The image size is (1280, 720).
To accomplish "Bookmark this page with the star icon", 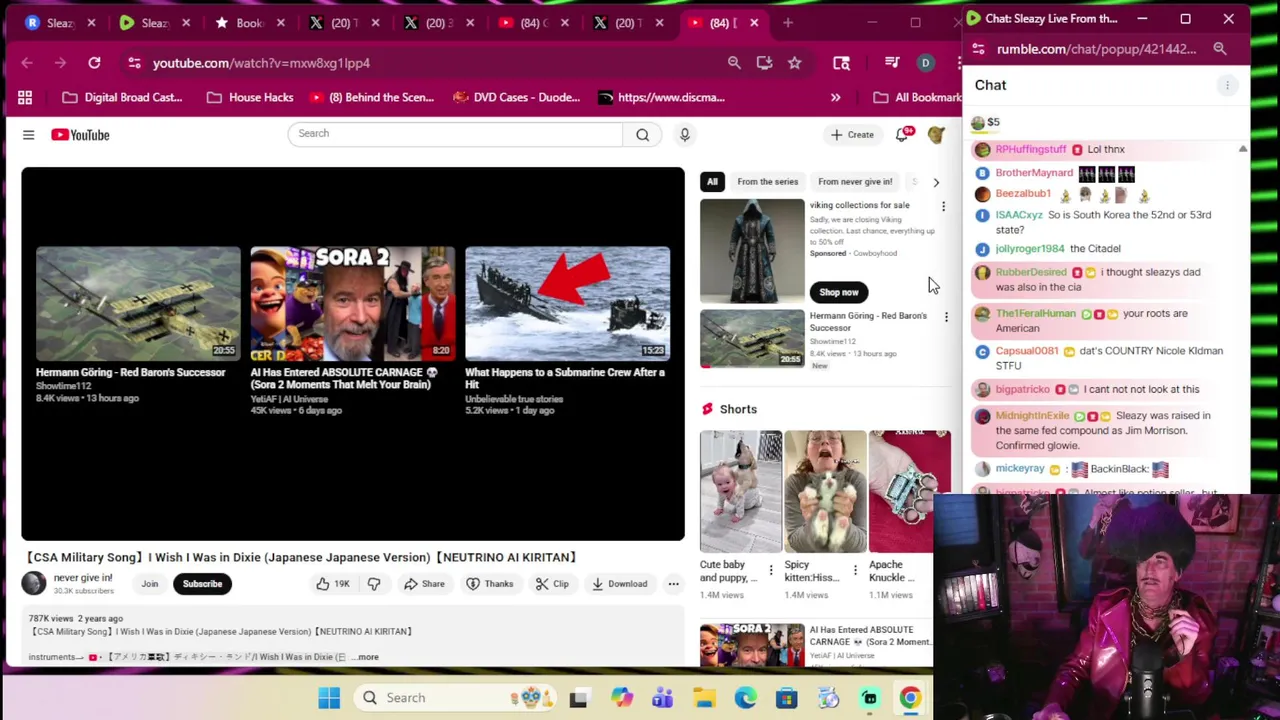I will [x=794, y=63].
